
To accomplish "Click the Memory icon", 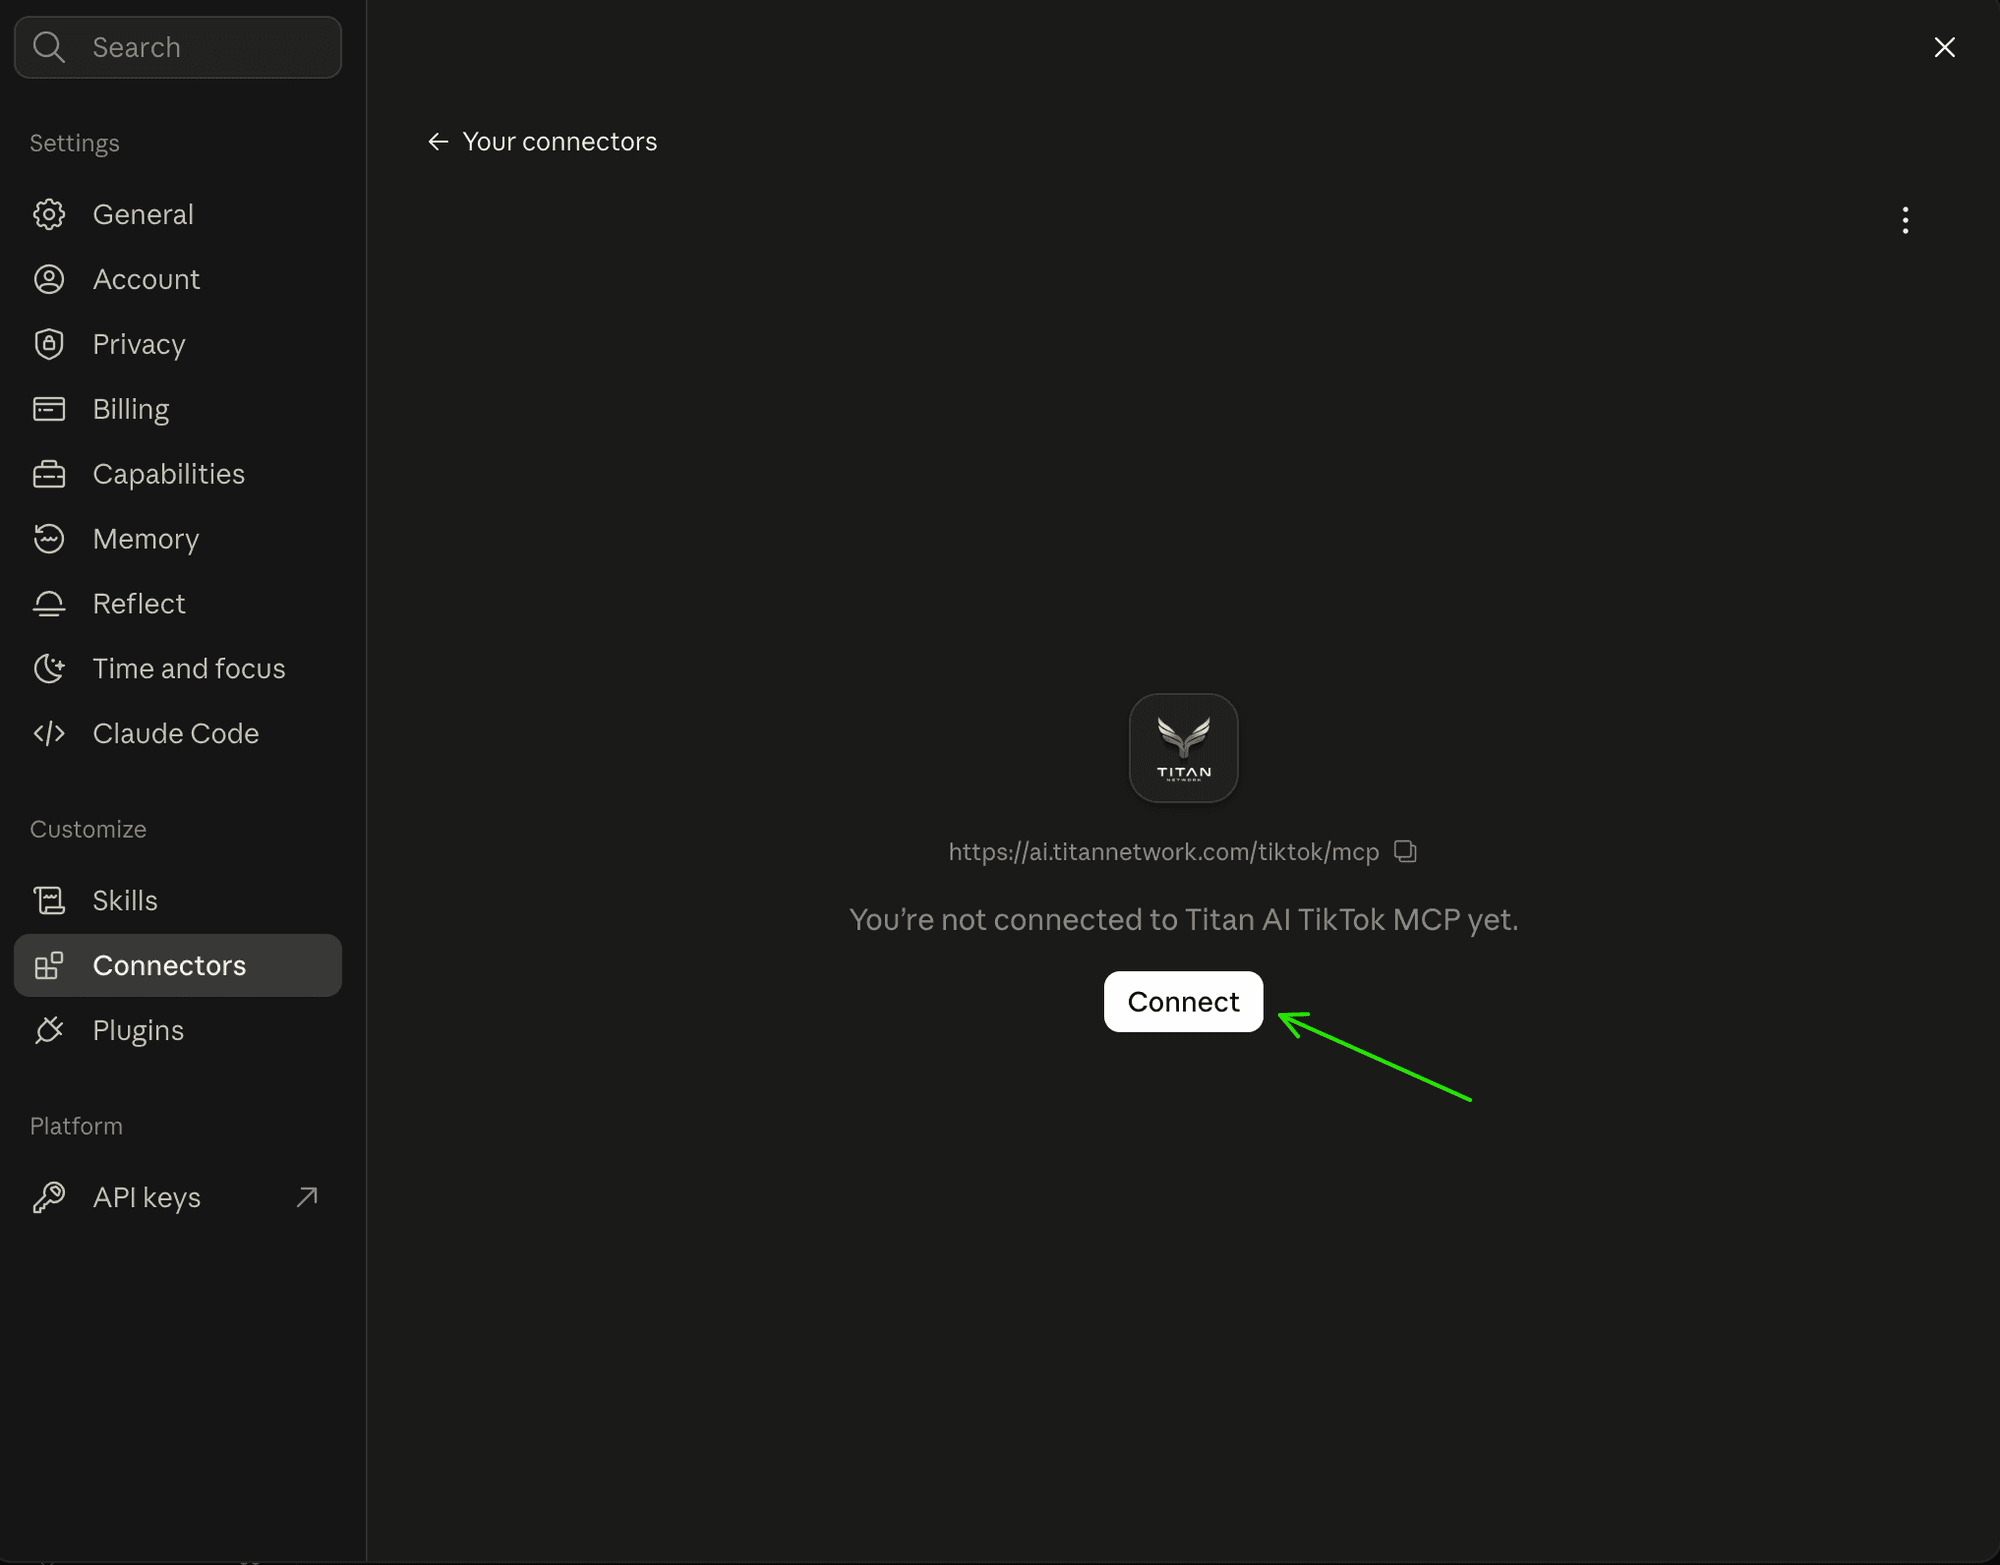I will tap(49, 539).
